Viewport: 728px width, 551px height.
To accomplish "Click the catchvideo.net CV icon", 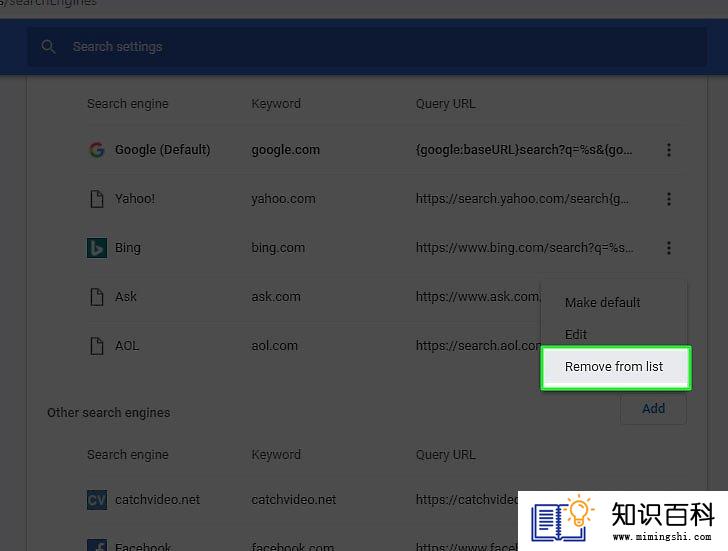I will point(97,499).
